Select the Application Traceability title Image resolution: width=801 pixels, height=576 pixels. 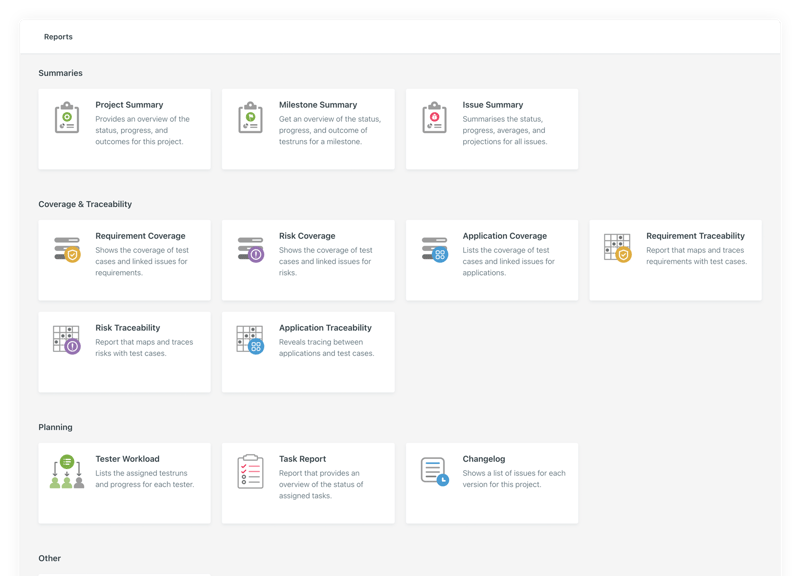point(325,328)
